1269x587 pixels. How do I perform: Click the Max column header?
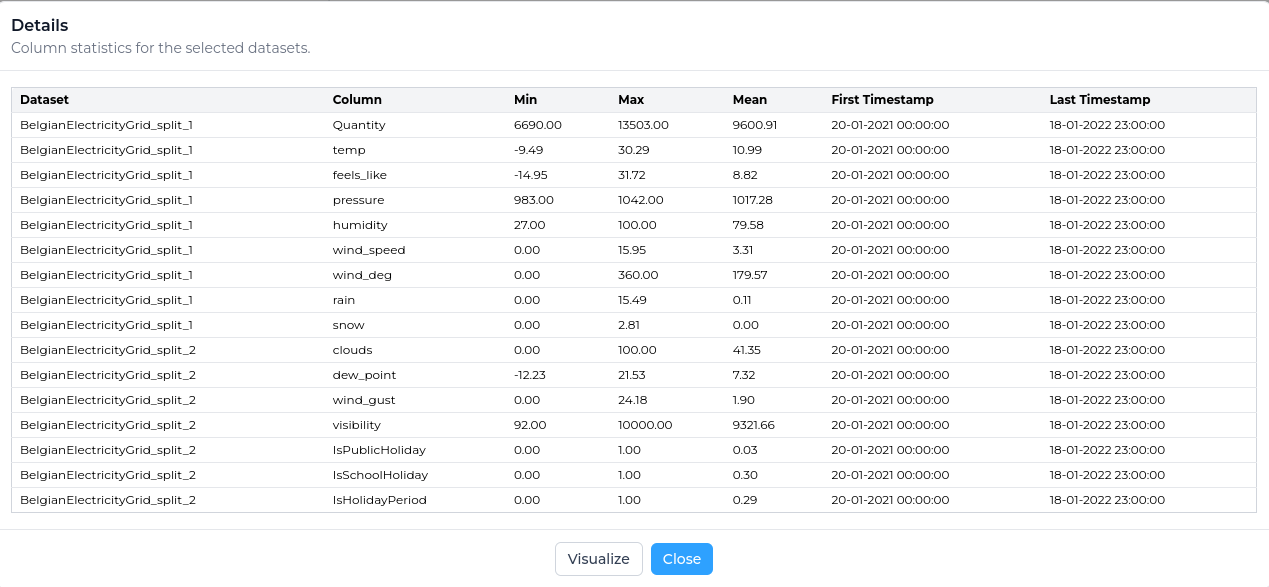(x=631, y=100)
